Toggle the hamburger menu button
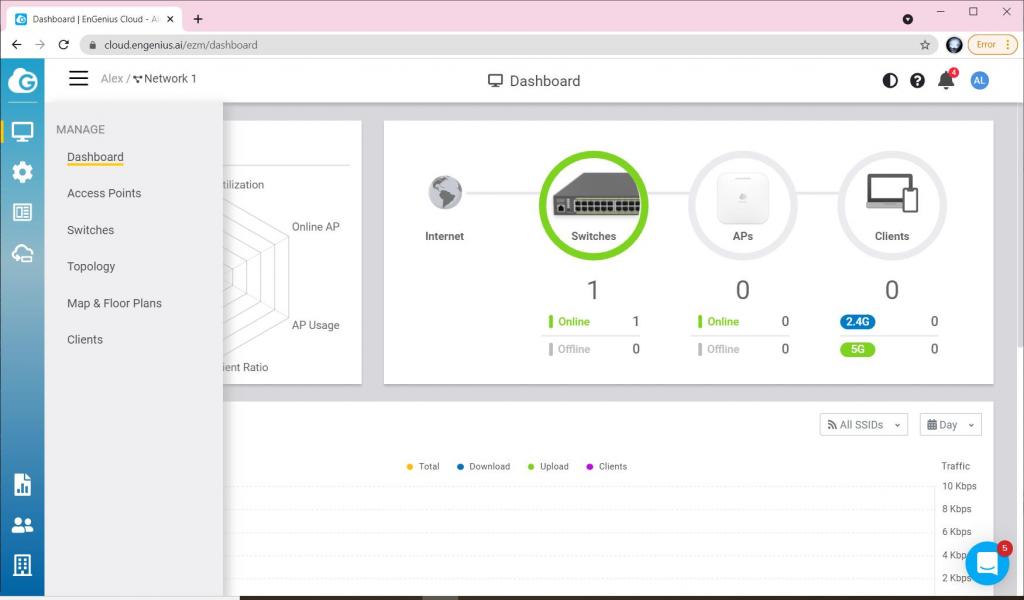The image size is (1024, 600). pyautogui.click(x=78, y=78)
